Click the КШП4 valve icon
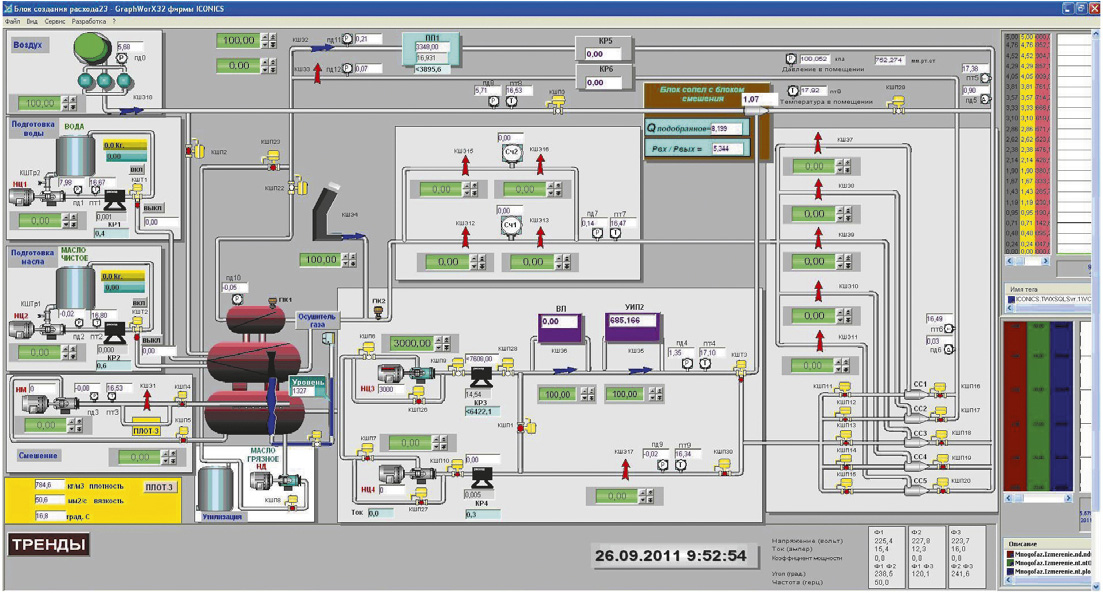The height and width of the screenshot is (593, 1103). [182, 397]
